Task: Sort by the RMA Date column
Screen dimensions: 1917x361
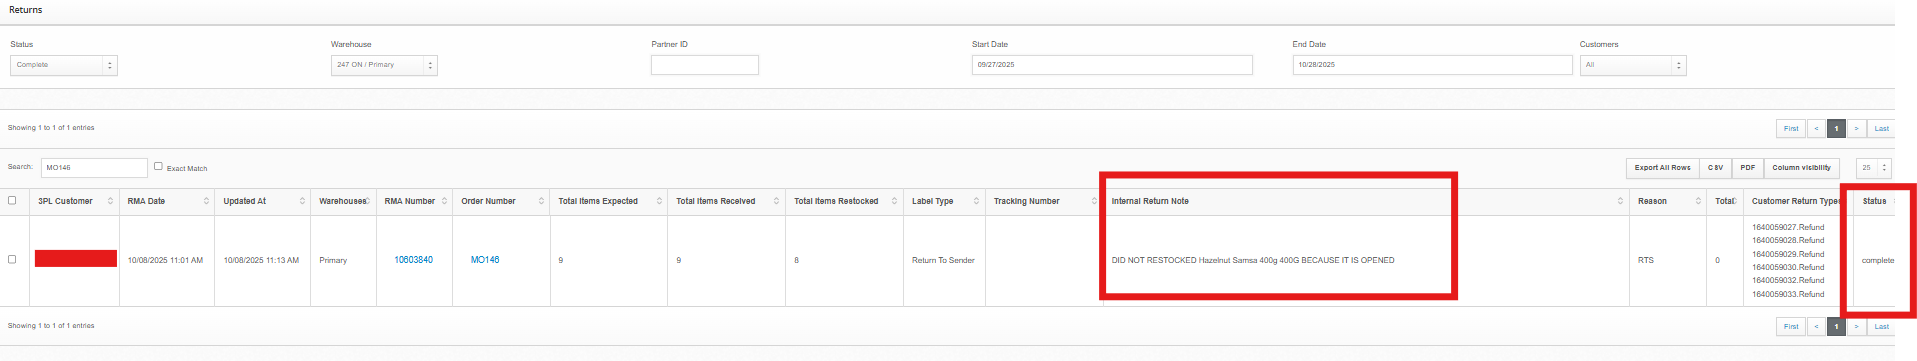Action: tap(167, 201)
